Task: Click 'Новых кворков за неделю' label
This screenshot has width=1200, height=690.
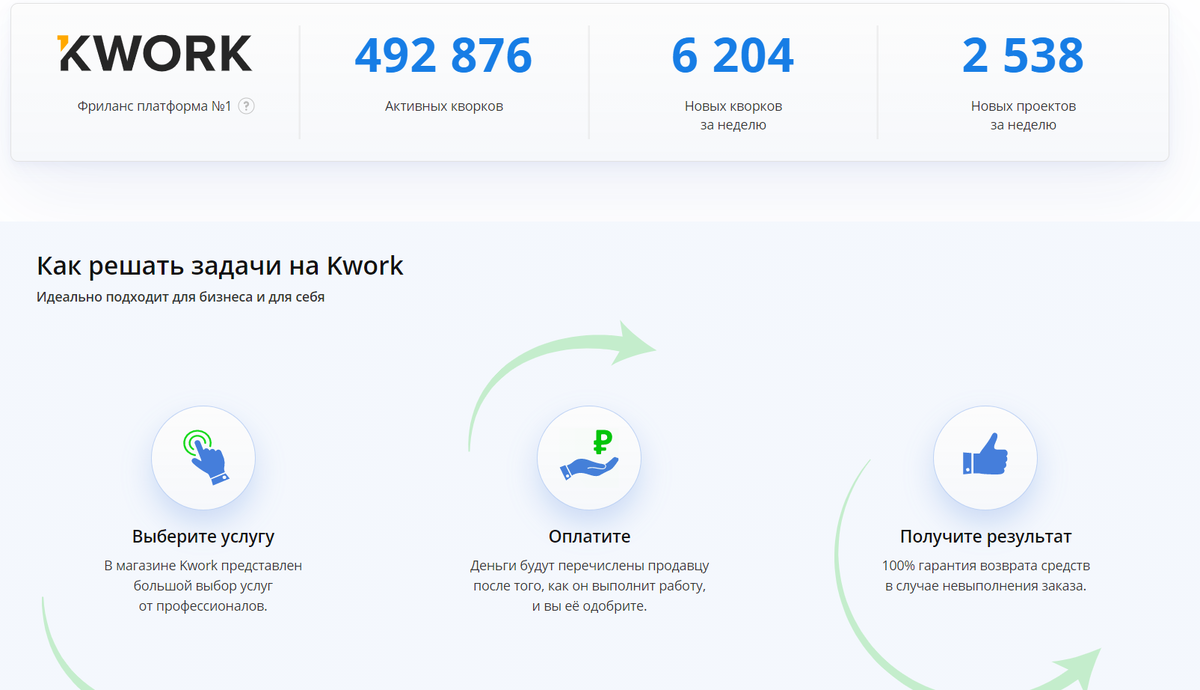Action: [733, 116]
